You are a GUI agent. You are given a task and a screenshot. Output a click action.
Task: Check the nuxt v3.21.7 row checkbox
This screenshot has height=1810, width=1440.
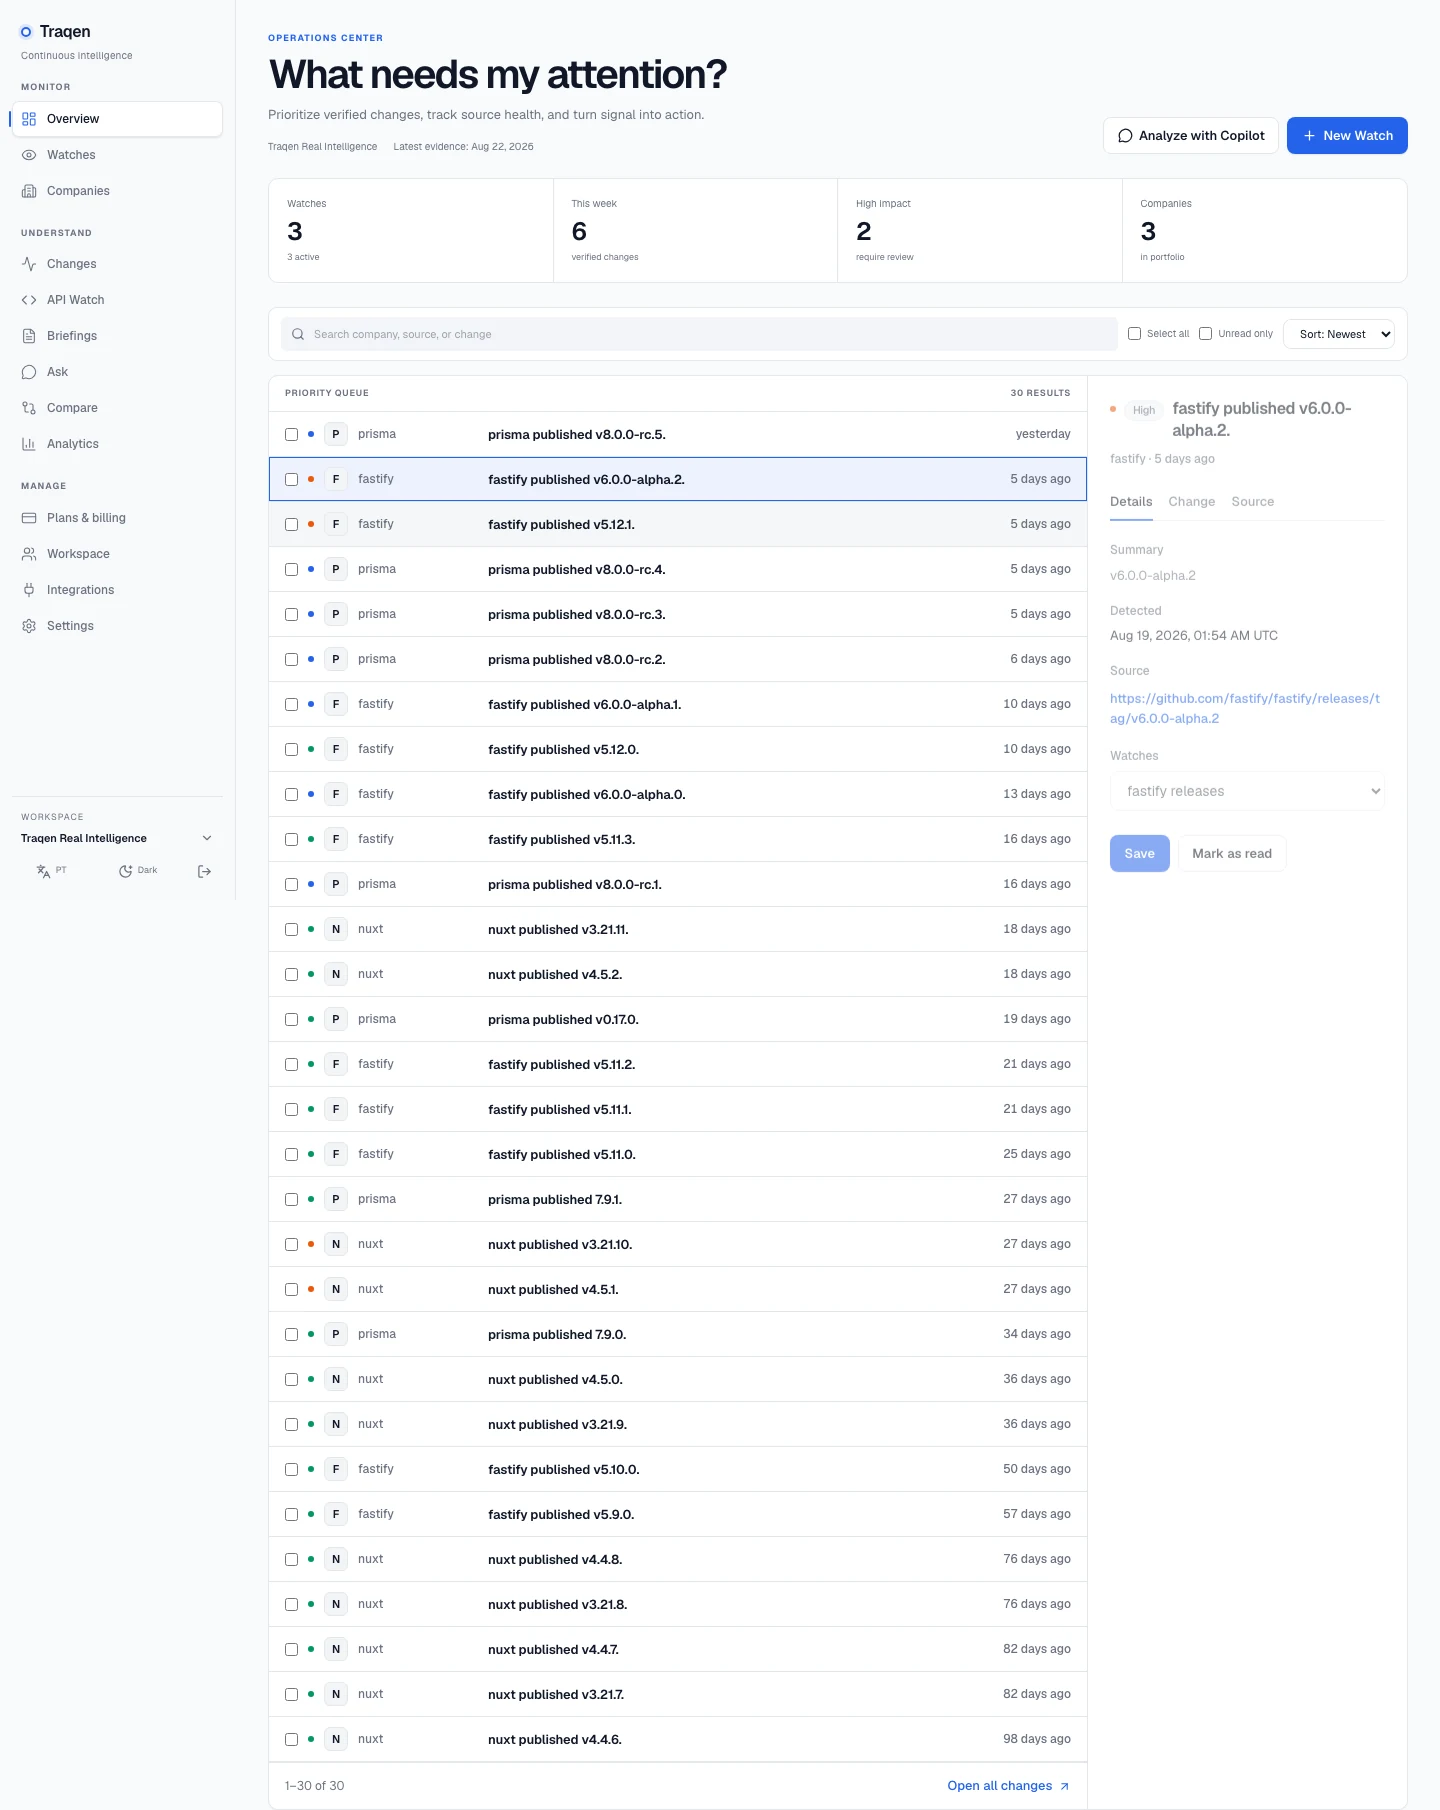(x=291, y=1694)
